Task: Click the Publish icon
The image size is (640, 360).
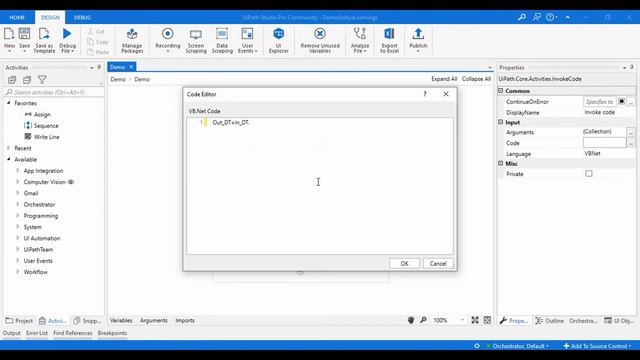Action: pyautogui.click(x=418, y=34)
